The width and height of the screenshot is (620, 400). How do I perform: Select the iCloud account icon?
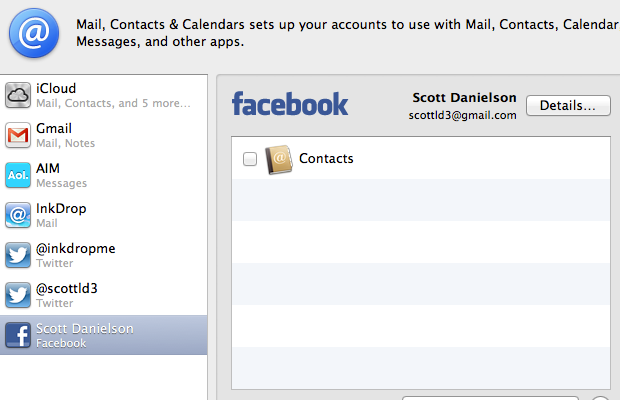[18, 95]
